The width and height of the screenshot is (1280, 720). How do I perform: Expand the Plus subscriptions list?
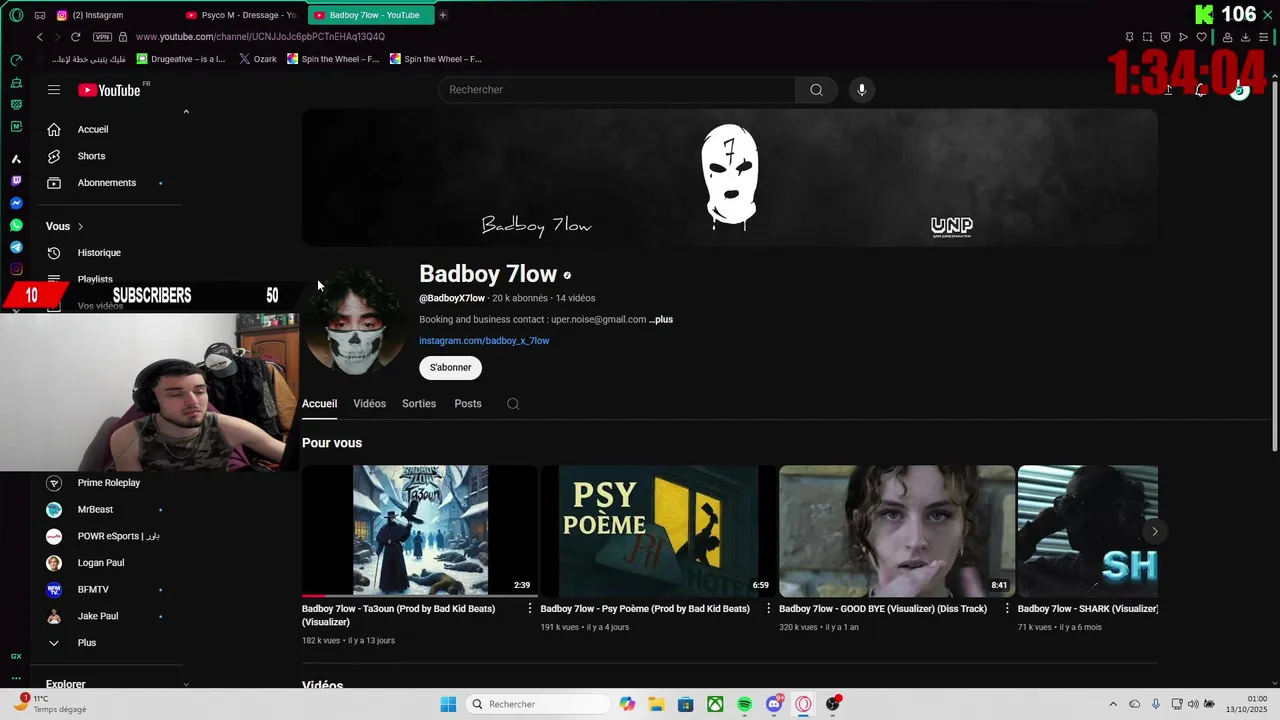point(87,643)
